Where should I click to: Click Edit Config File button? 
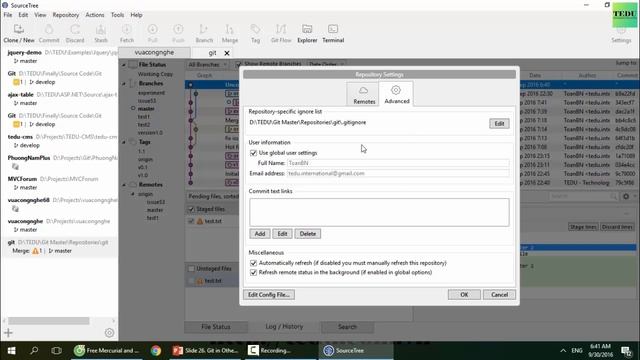pyautogui.click(x=269, y=294)
